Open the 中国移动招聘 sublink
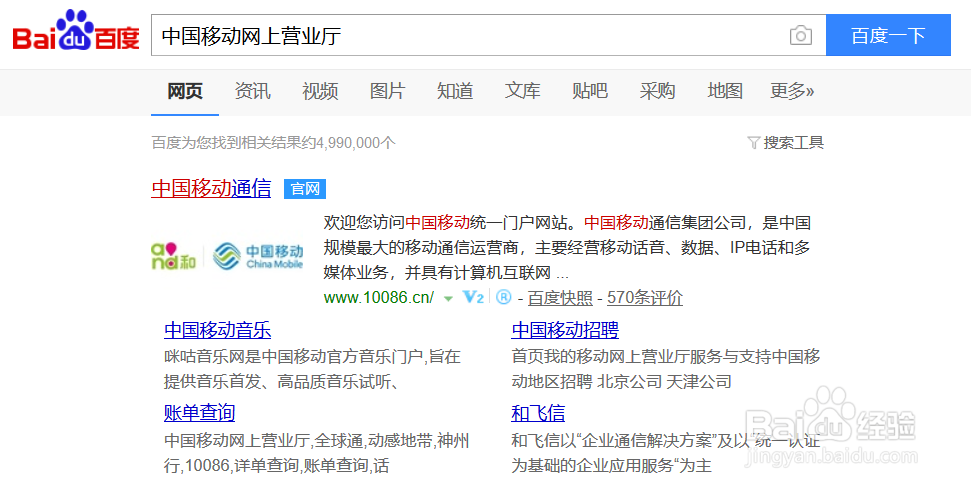Viewport: 971px width, 490px height. tap(565, 330)
